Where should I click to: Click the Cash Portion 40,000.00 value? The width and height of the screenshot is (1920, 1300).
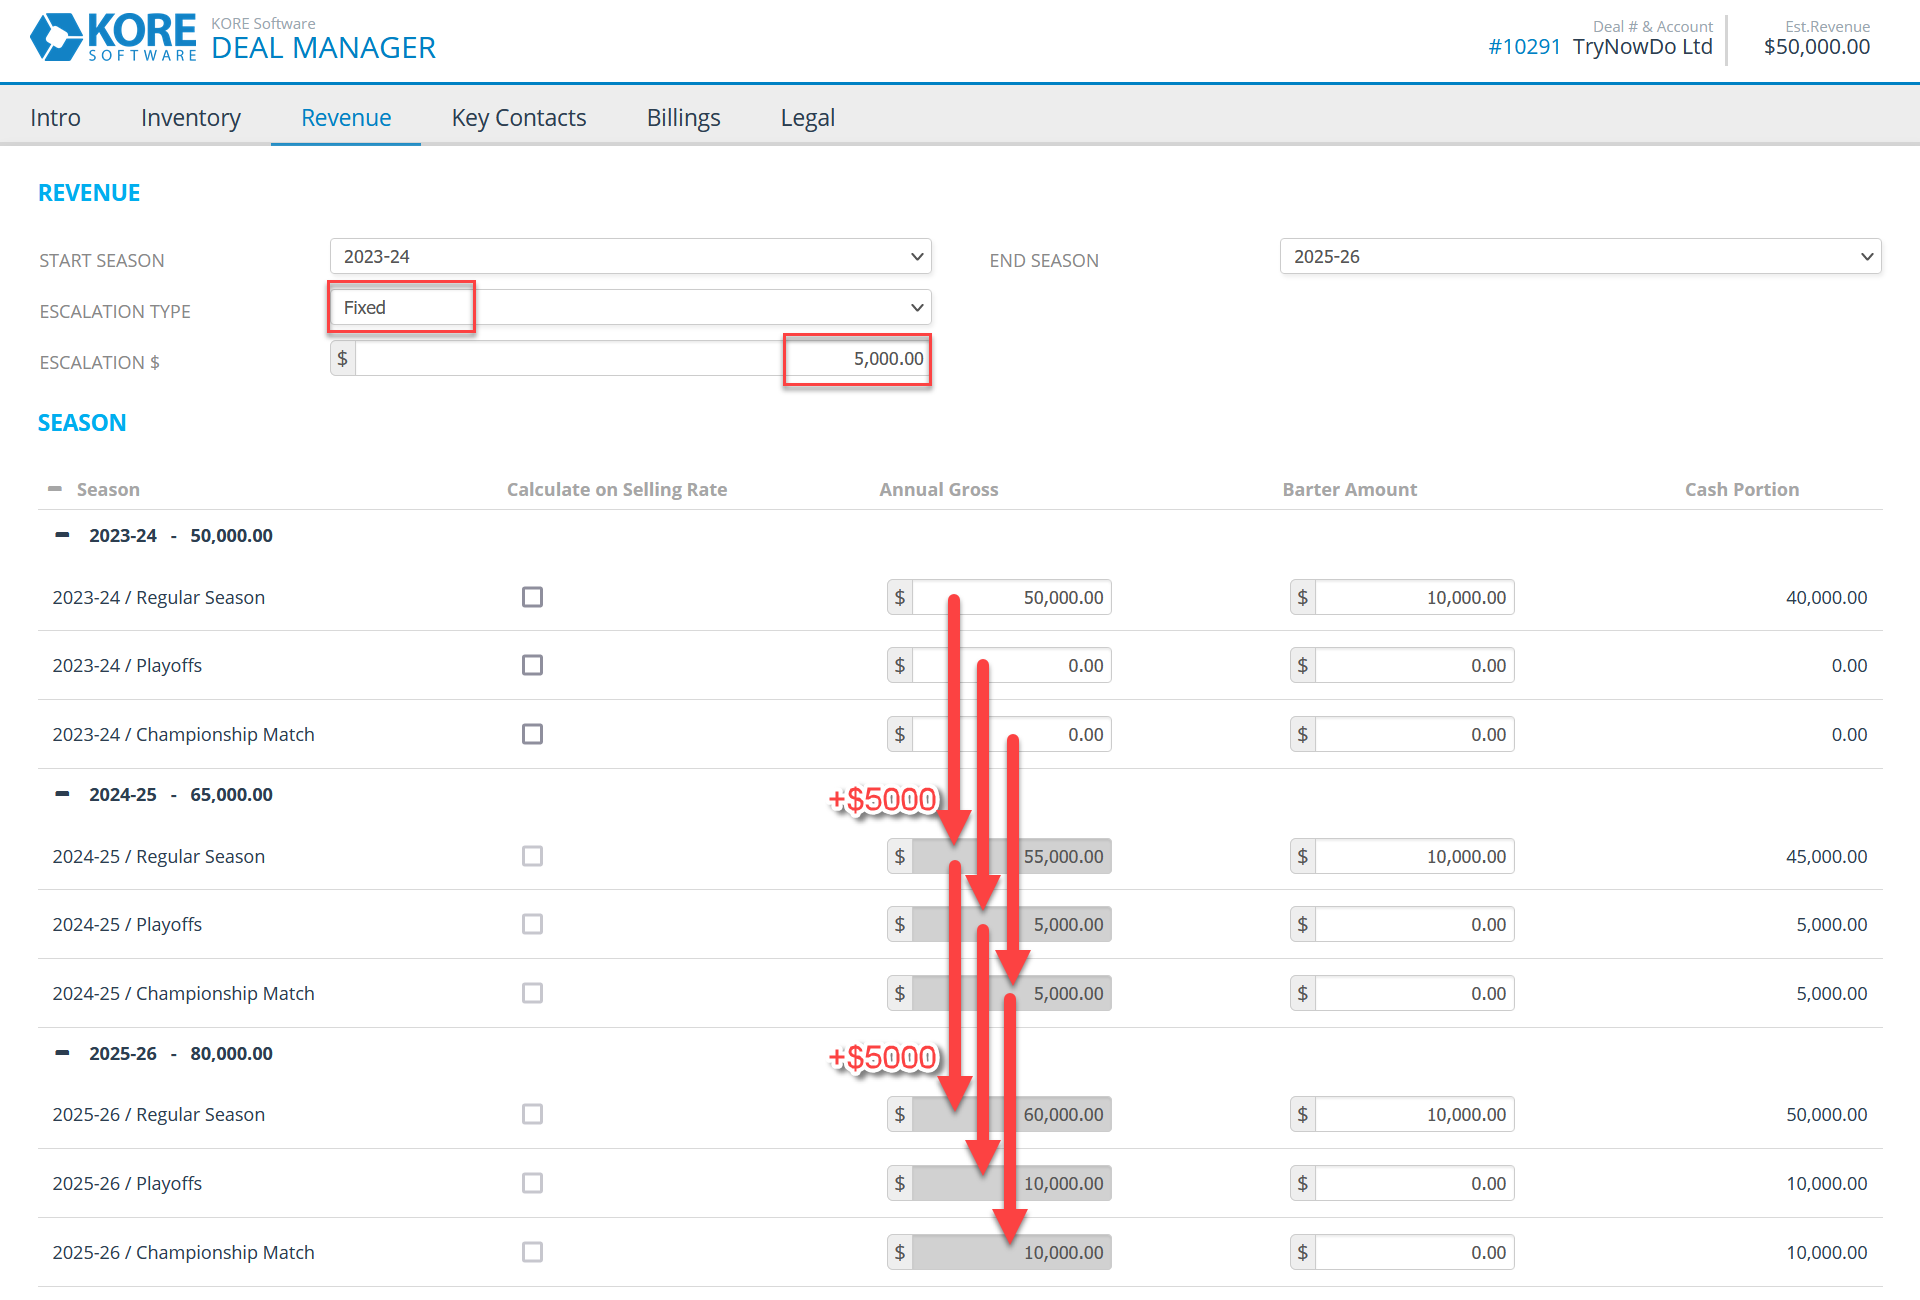(1826, 597)
